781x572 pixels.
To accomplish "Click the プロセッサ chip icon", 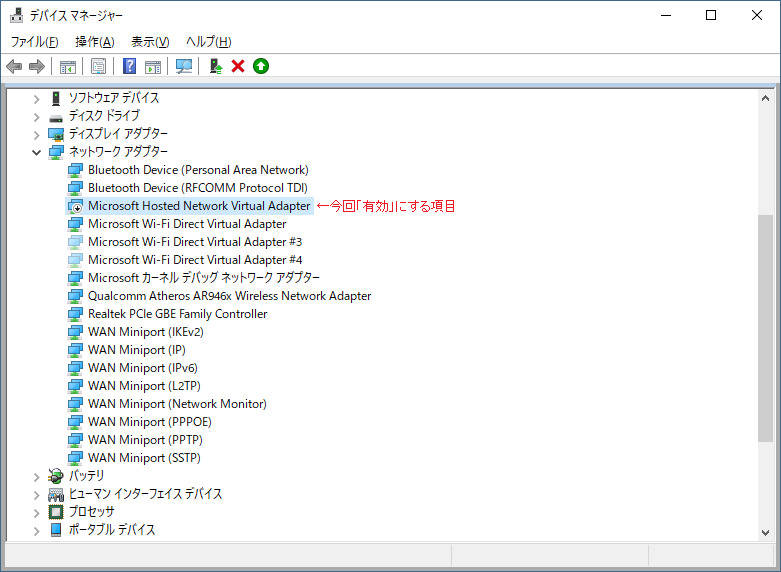I will click(56, 512).
